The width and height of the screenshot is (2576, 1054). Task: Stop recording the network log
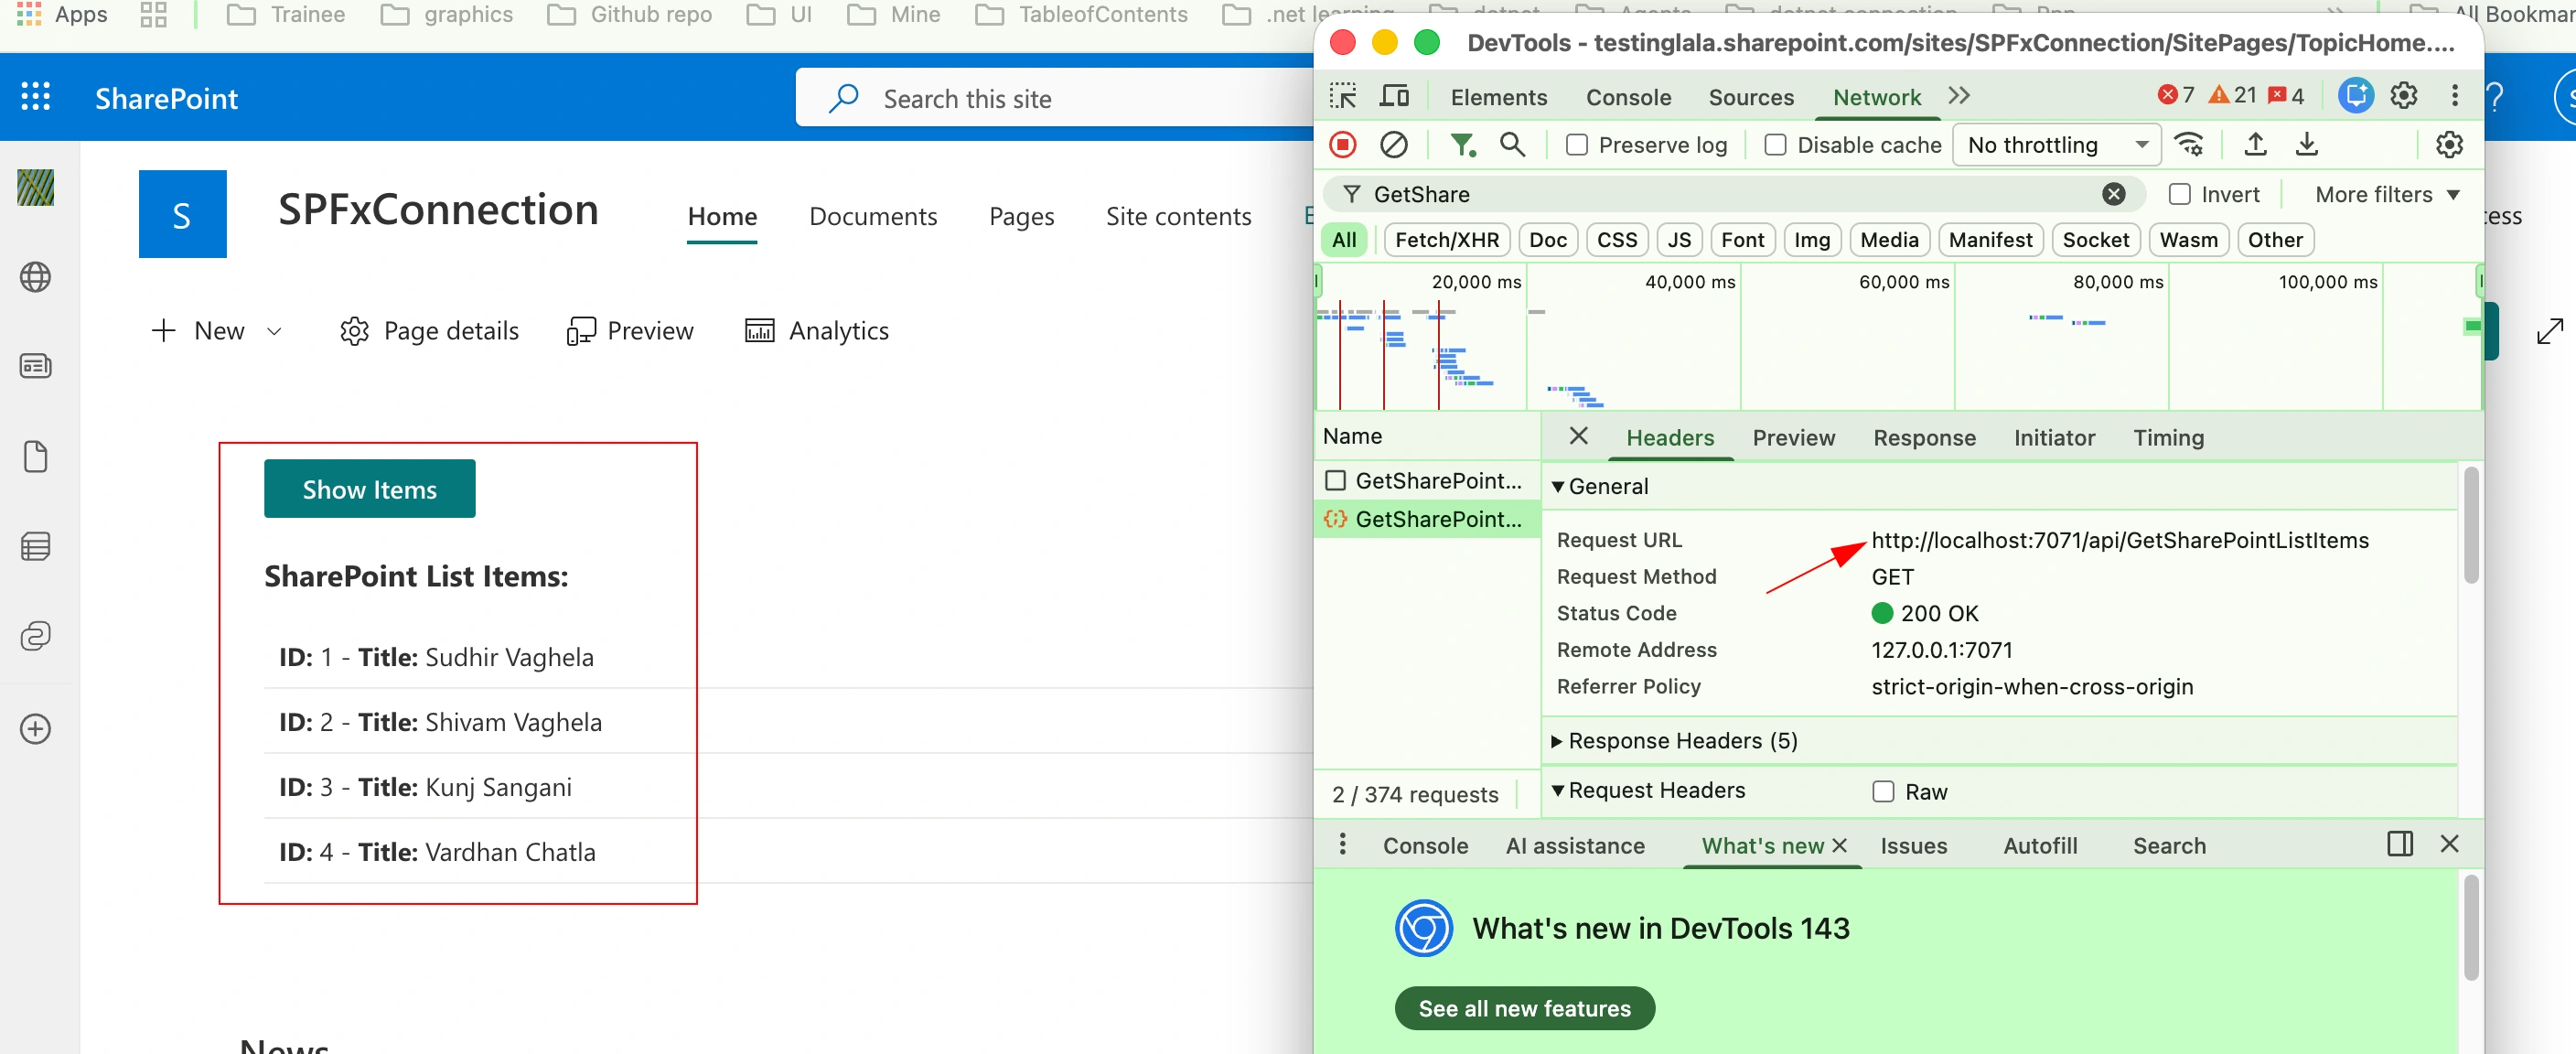click(1343, 145)
